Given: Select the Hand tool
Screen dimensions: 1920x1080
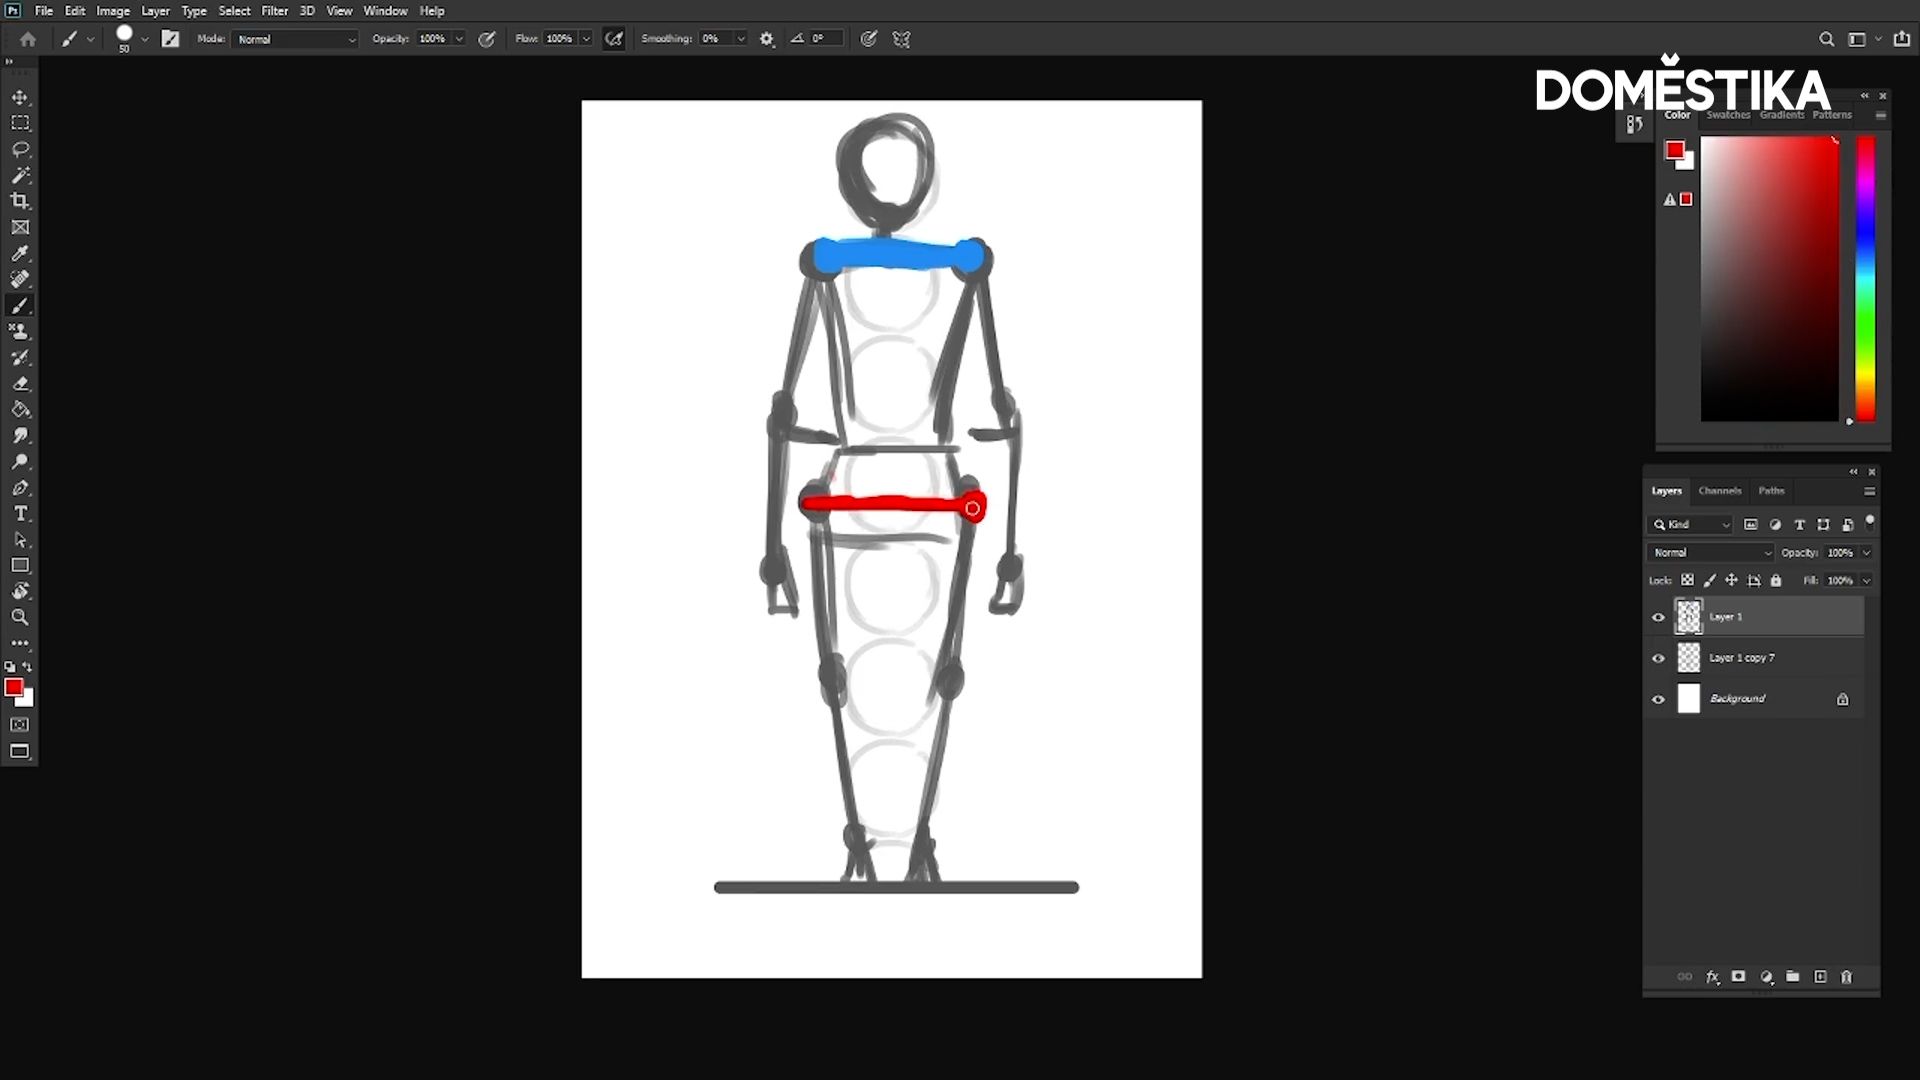Looking at the screenshot, I should pos(20,591).
